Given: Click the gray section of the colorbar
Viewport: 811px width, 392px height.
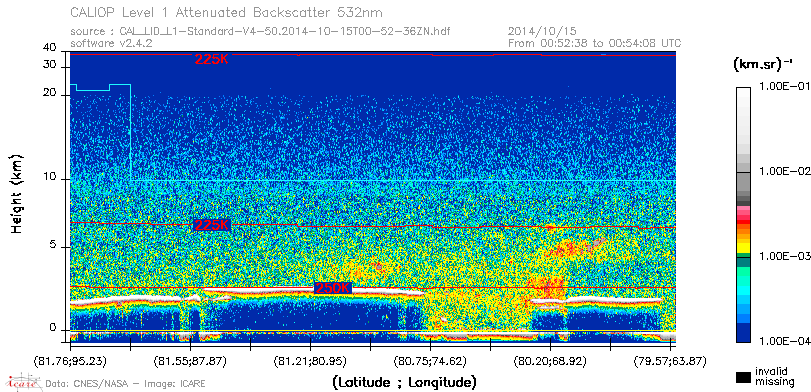Looking at the screenshot, I should click(743, 181).
